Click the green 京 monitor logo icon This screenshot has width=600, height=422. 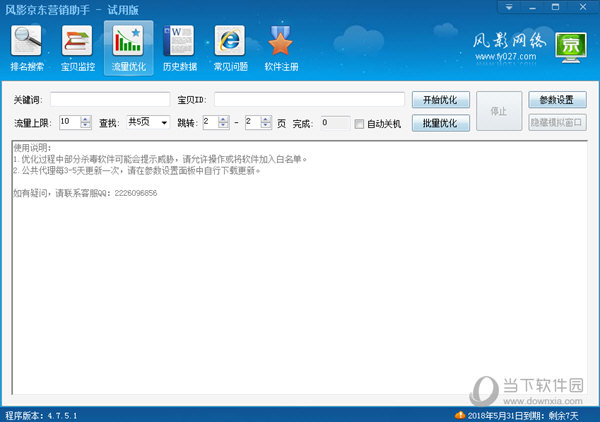pos(571,48)
